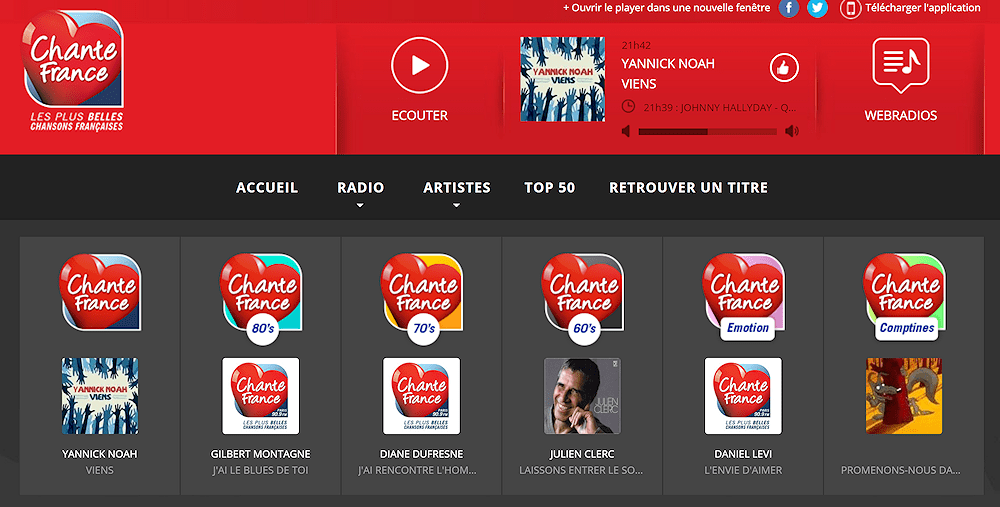The height and width of the screenshot is (507, 1000).
Task: Click the Gilbert Montagne cover thumbnail
Action: [261, 396]
